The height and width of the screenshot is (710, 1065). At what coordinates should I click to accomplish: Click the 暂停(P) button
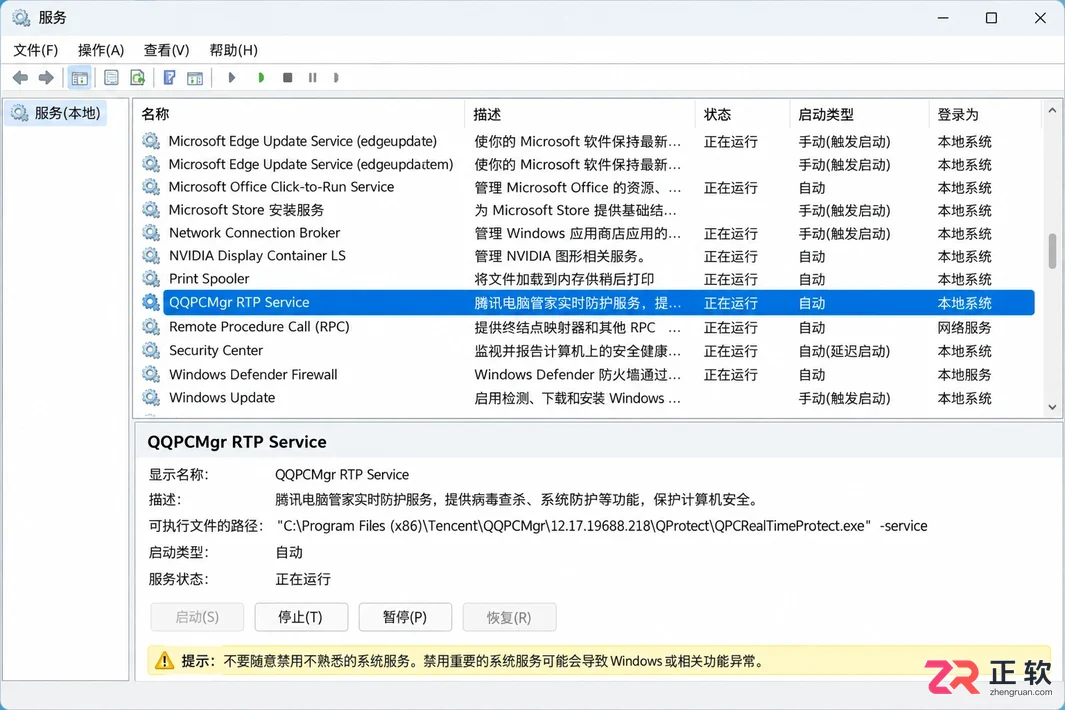click(x=405, y=617)
